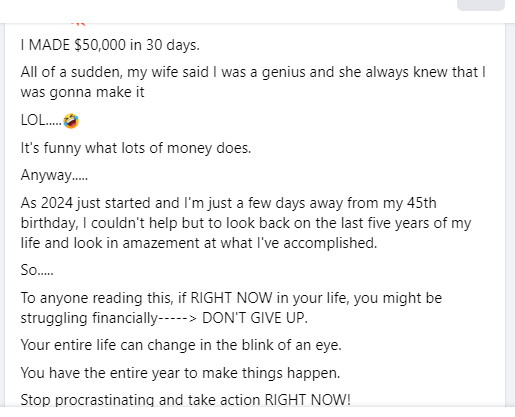
Task: Click the line 'I MADE $50,000 in 30 days.'
Action: click(110, 45)
